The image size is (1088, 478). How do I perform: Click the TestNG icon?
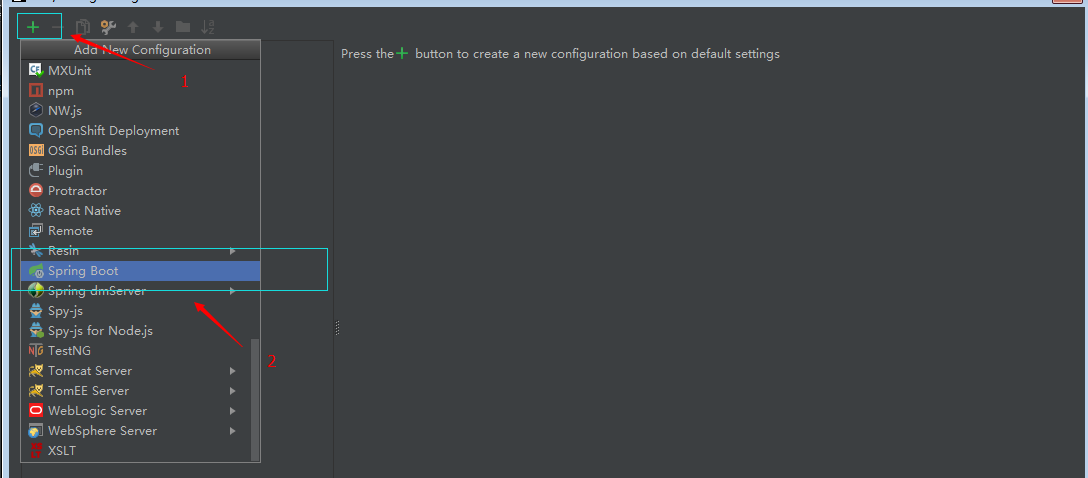tap(36, 351)
